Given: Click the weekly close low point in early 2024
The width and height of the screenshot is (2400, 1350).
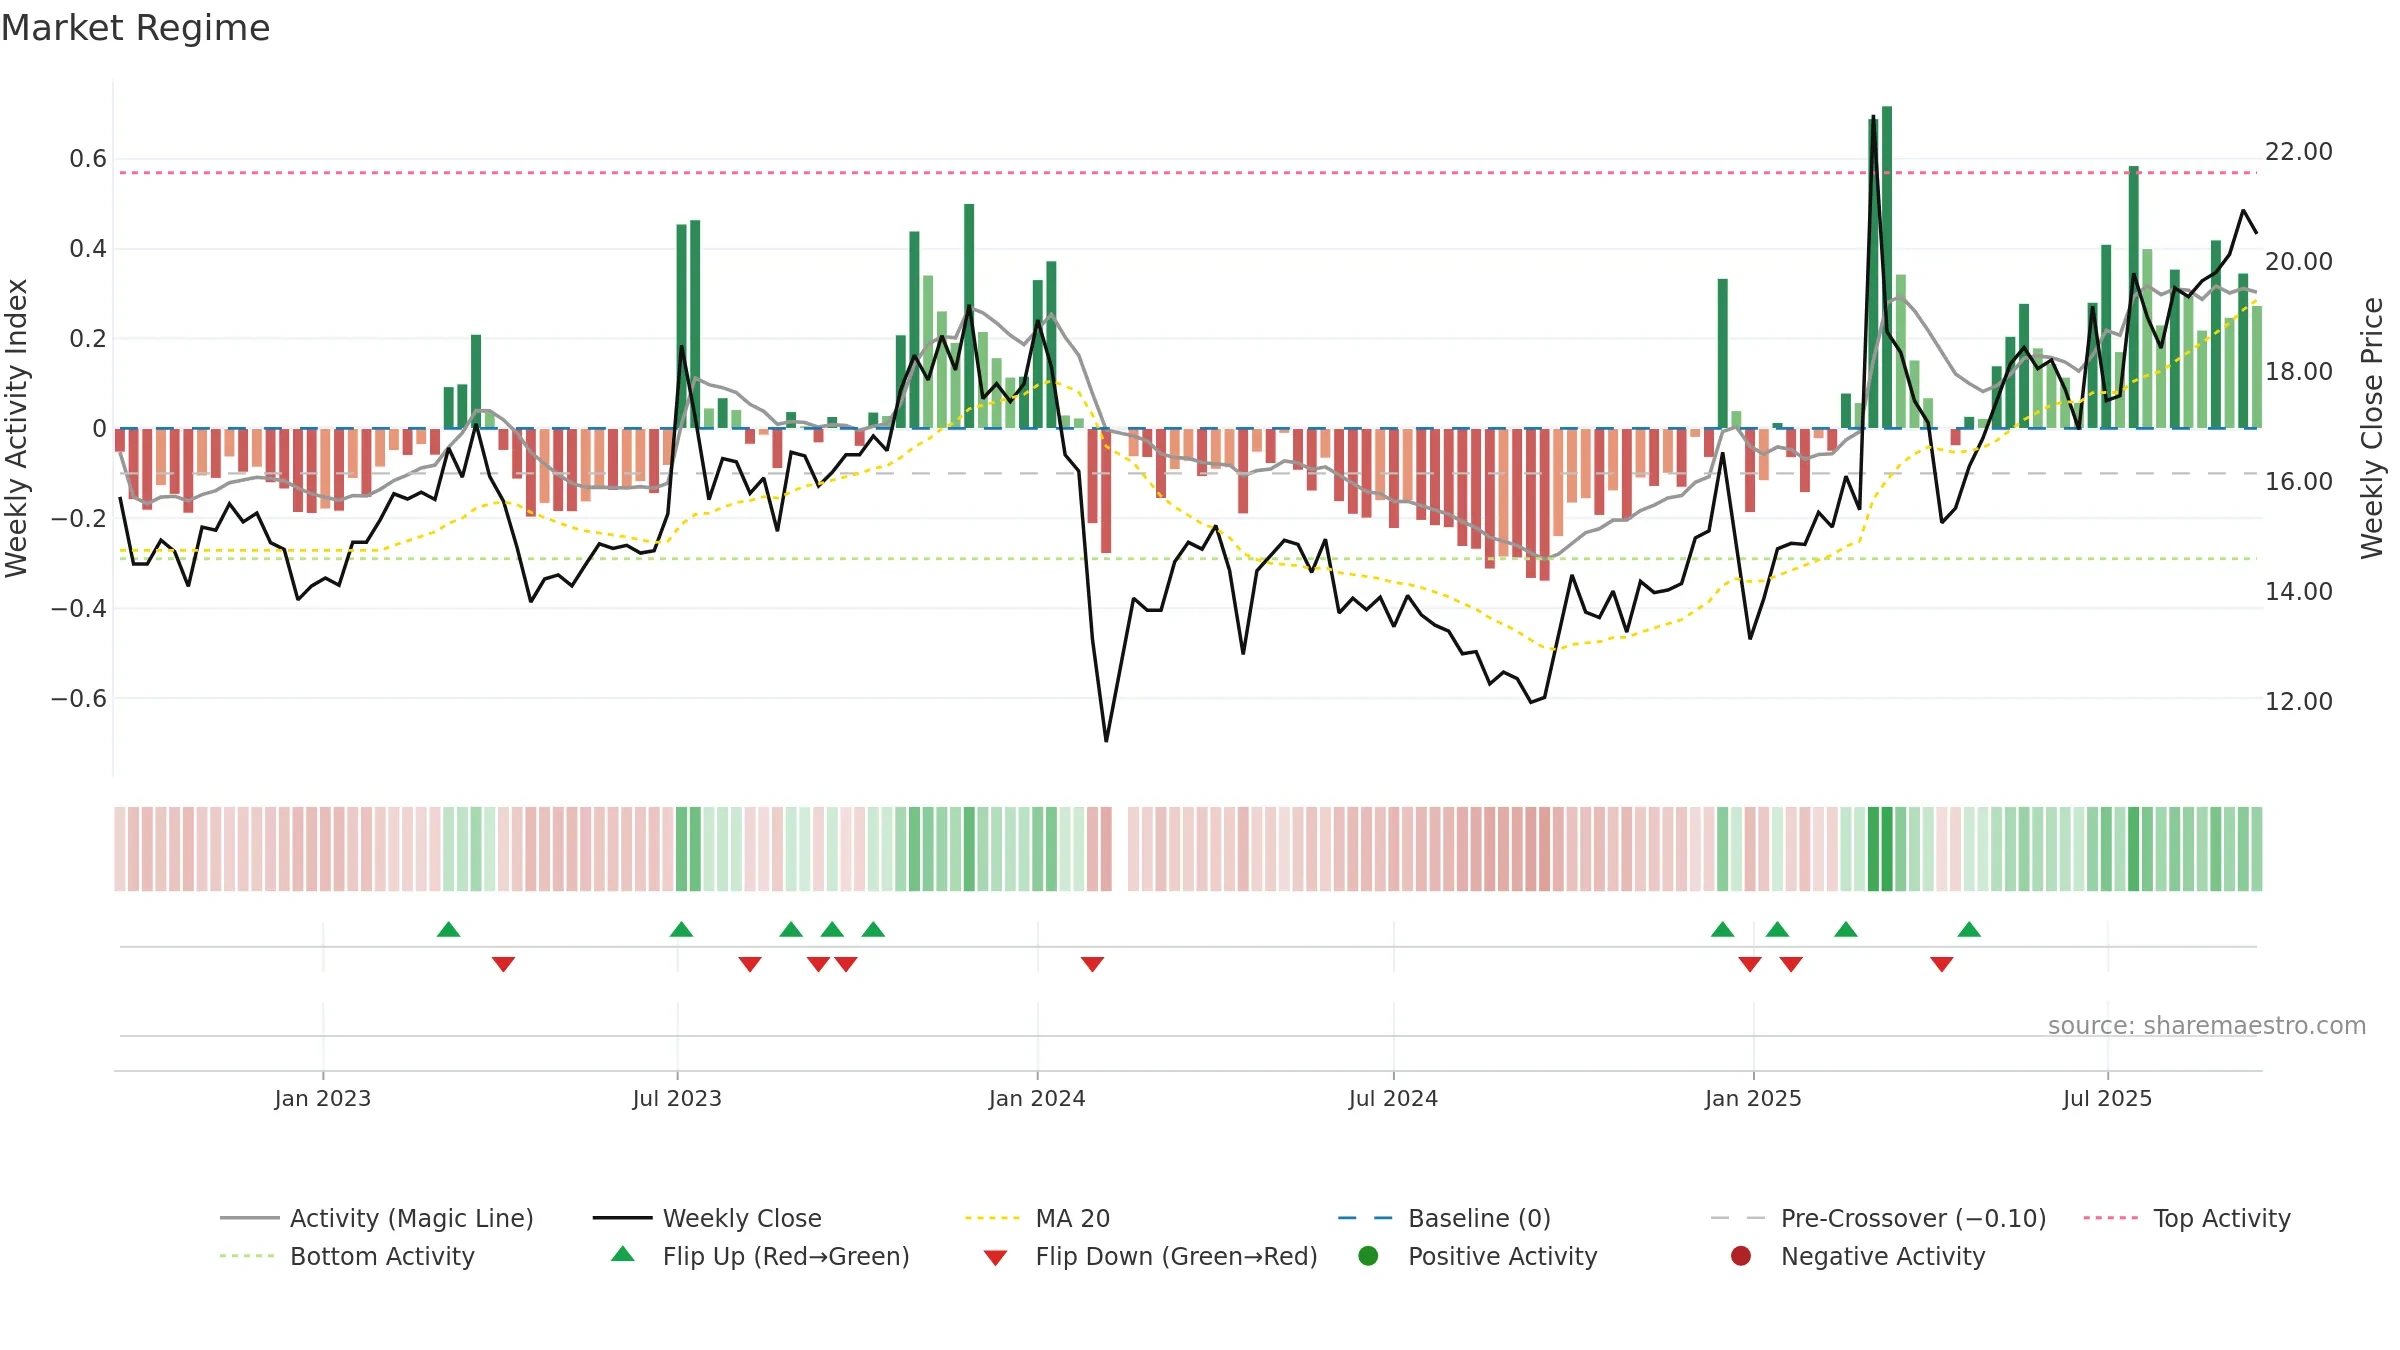Looking at the screenshot, I should click(1106, 740).
